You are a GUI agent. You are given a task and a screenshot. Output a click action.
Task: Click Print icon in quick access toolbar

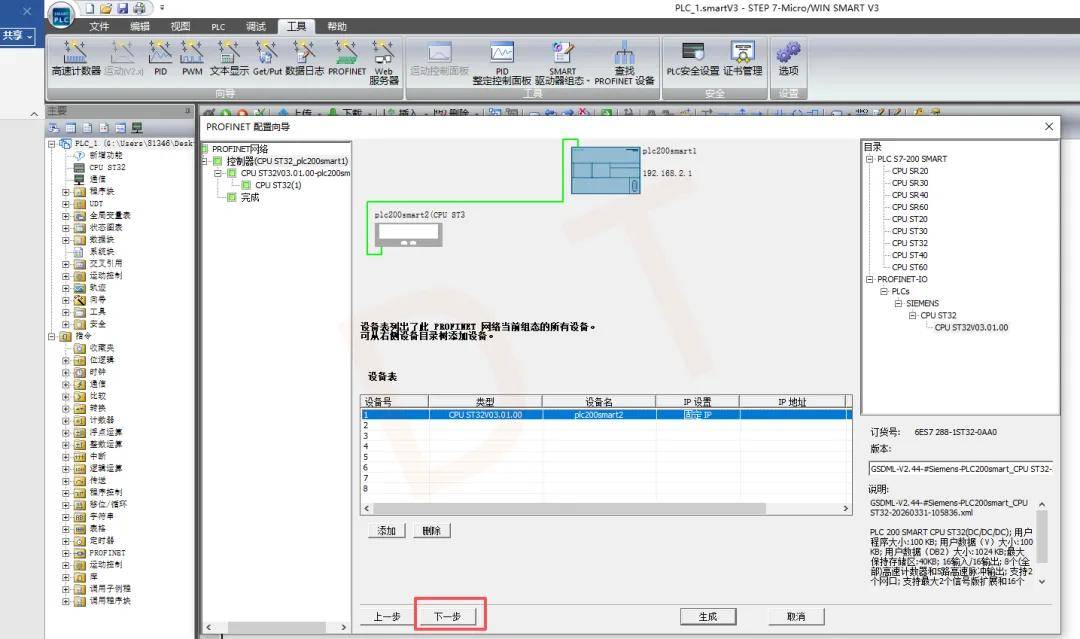pyautogui.click(x=139, y=8)
